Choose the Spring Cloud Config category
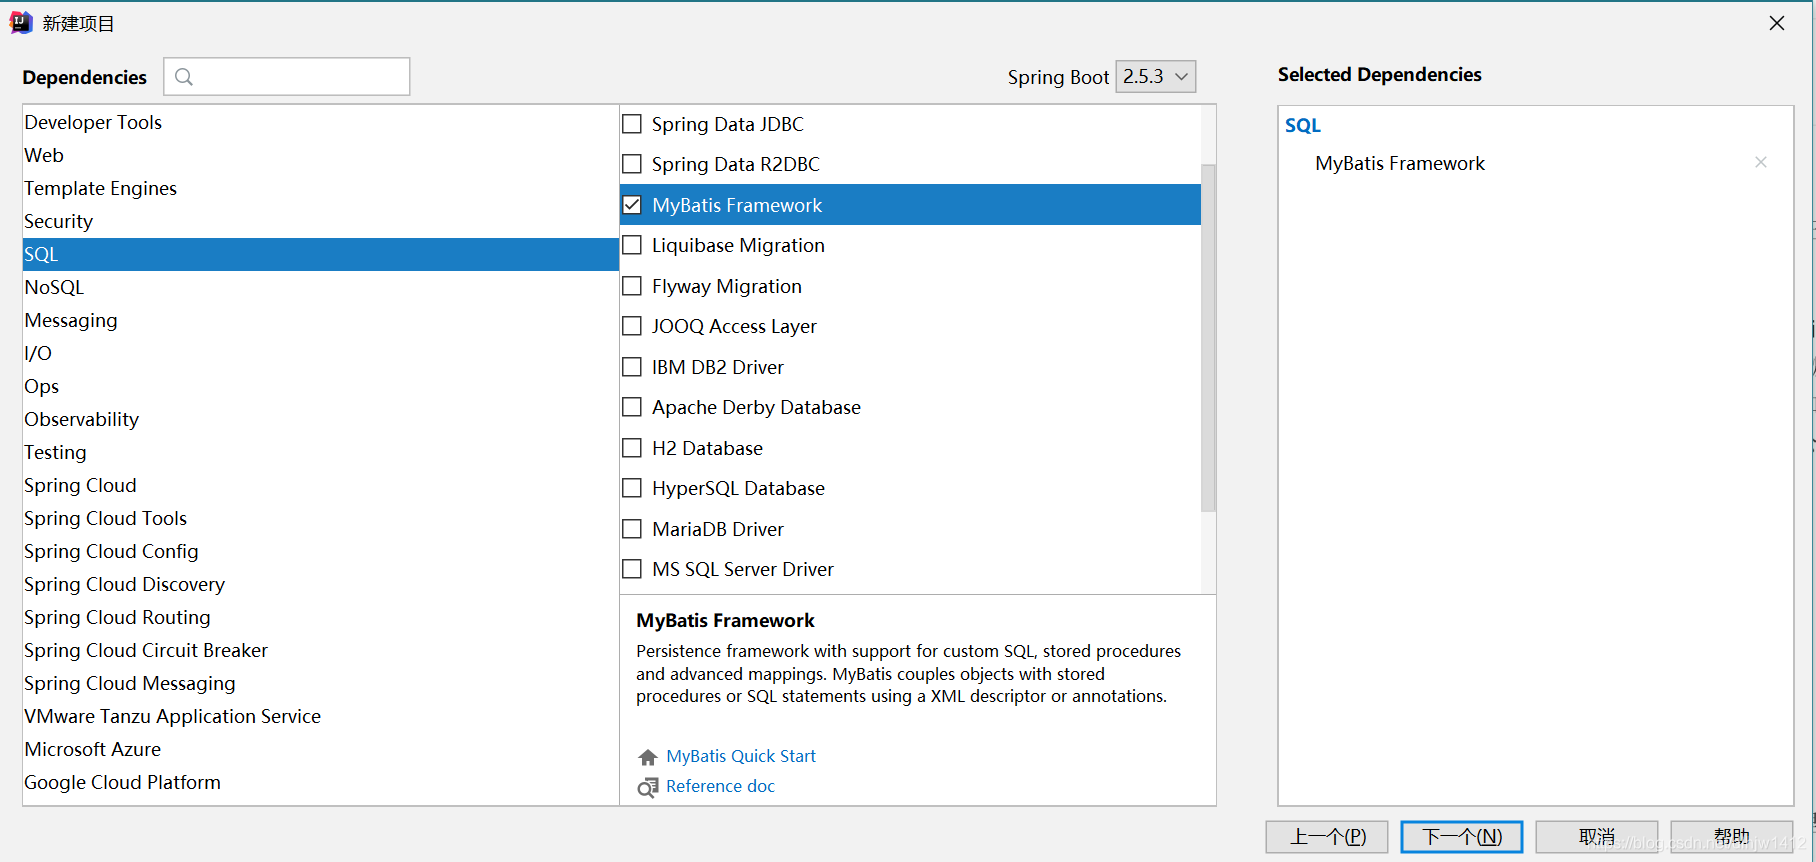 pos(320,551)
